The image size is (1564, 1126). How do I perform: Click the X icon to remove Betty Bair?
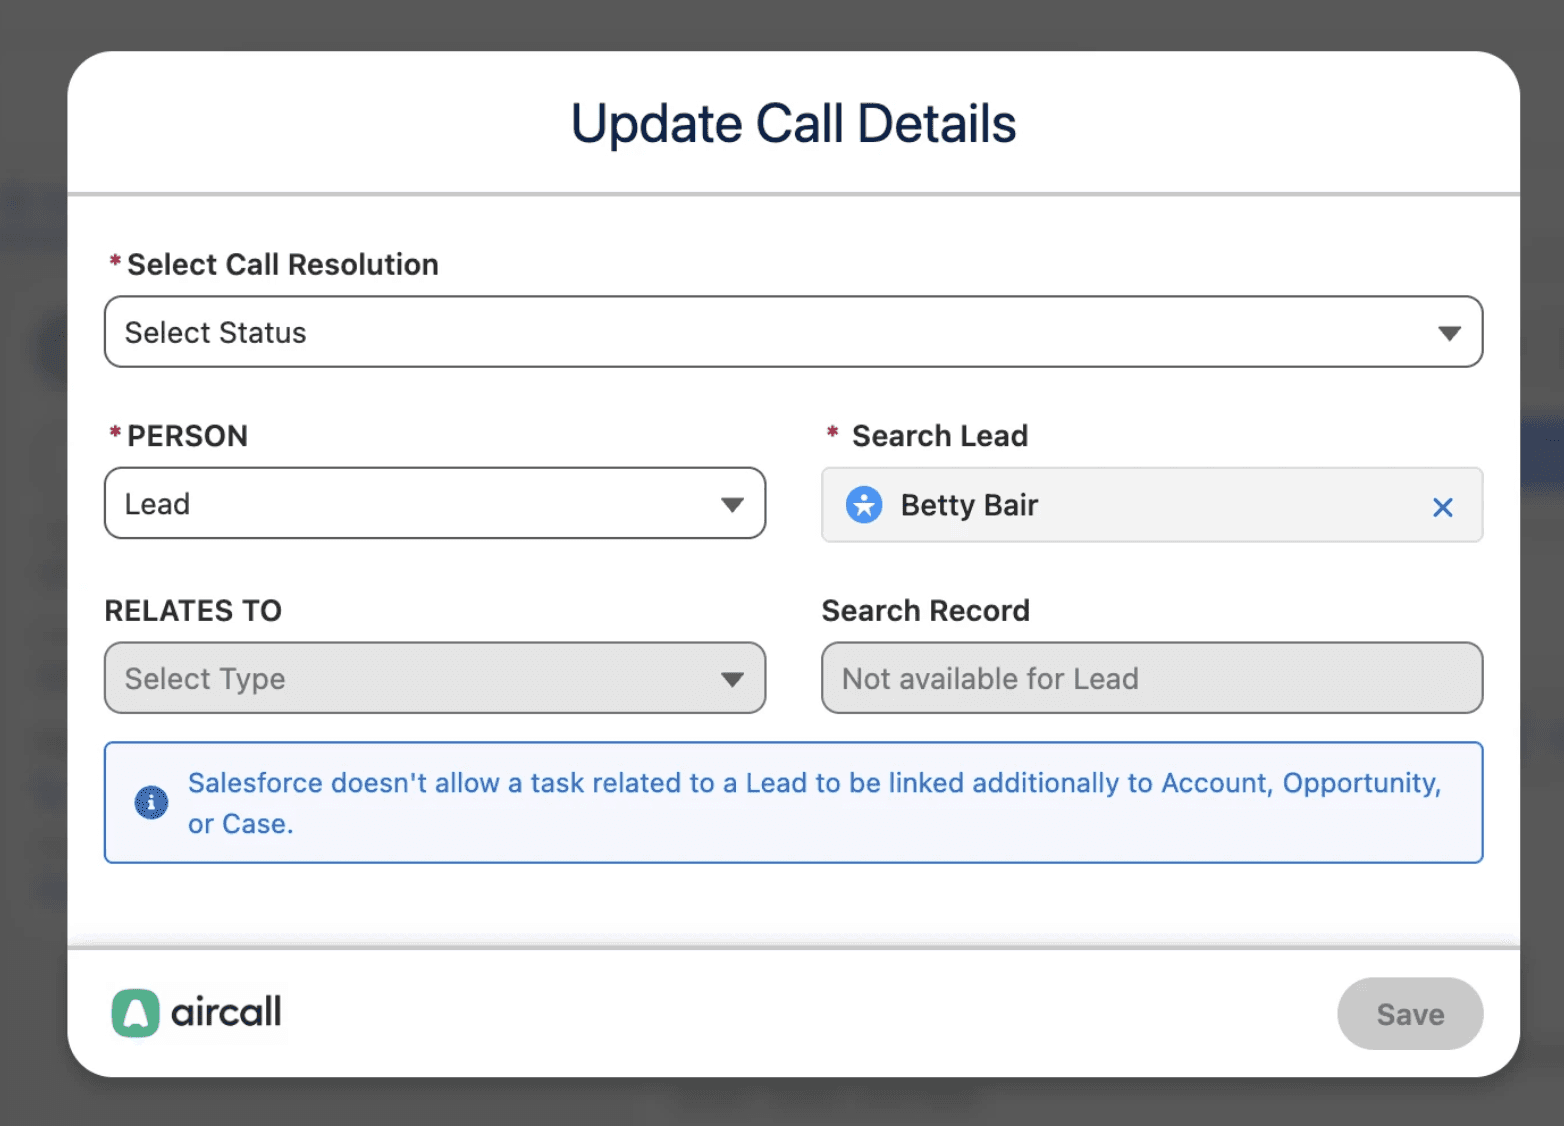tap(1443, 507)
